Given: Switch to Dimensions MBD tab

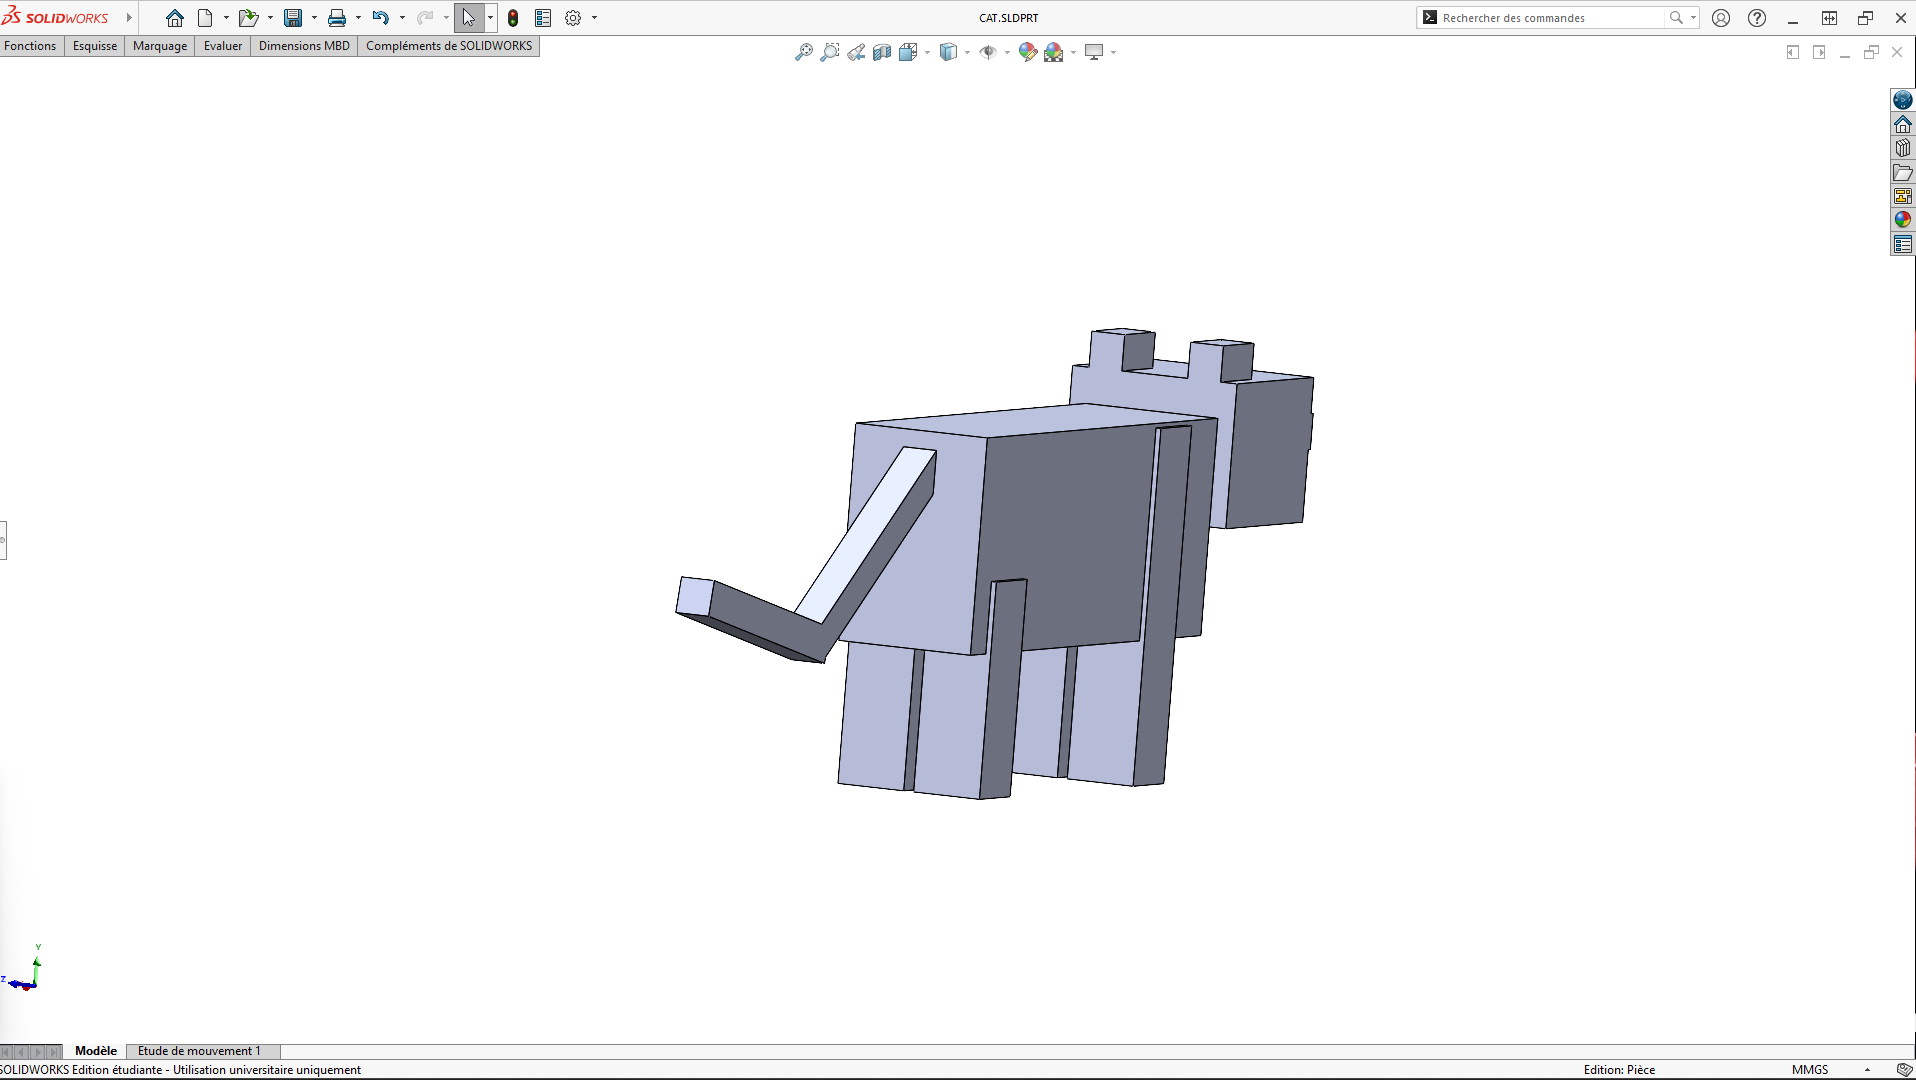Looking at the screenshot, I should tap(304, 46).
